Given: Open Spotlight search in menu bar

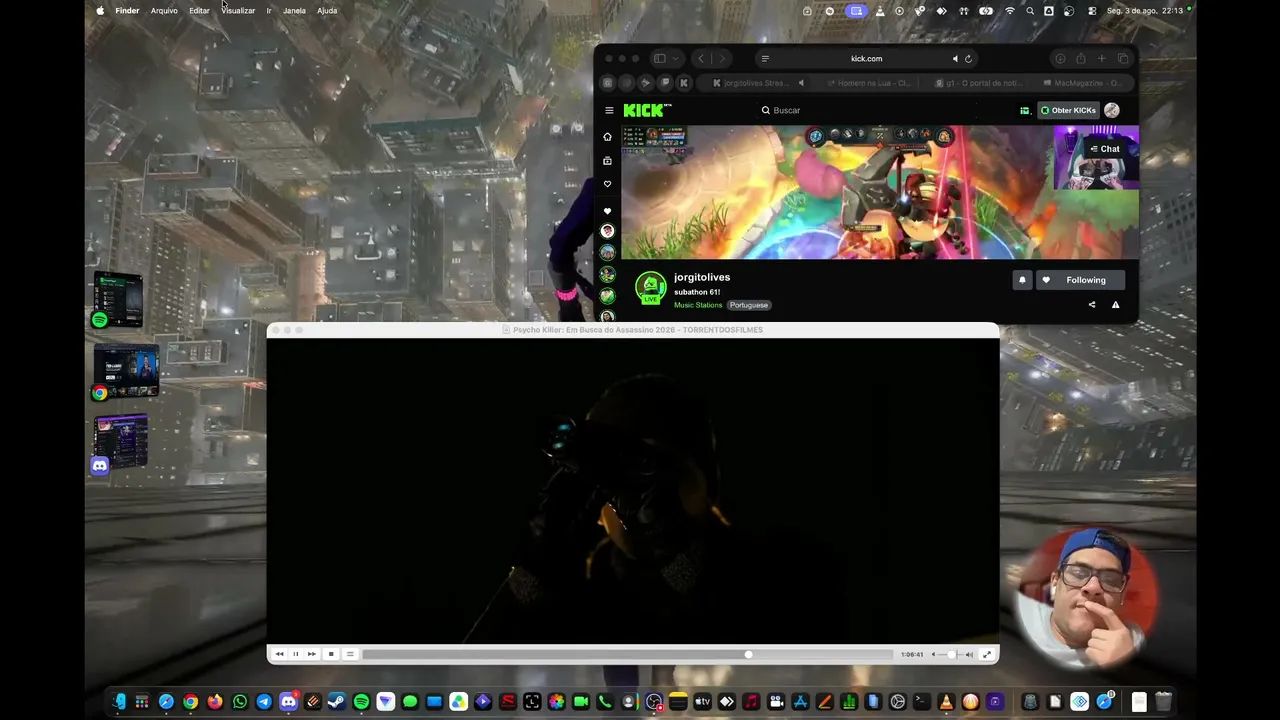Looking at the screenshot, I should tap(1030, 11).
